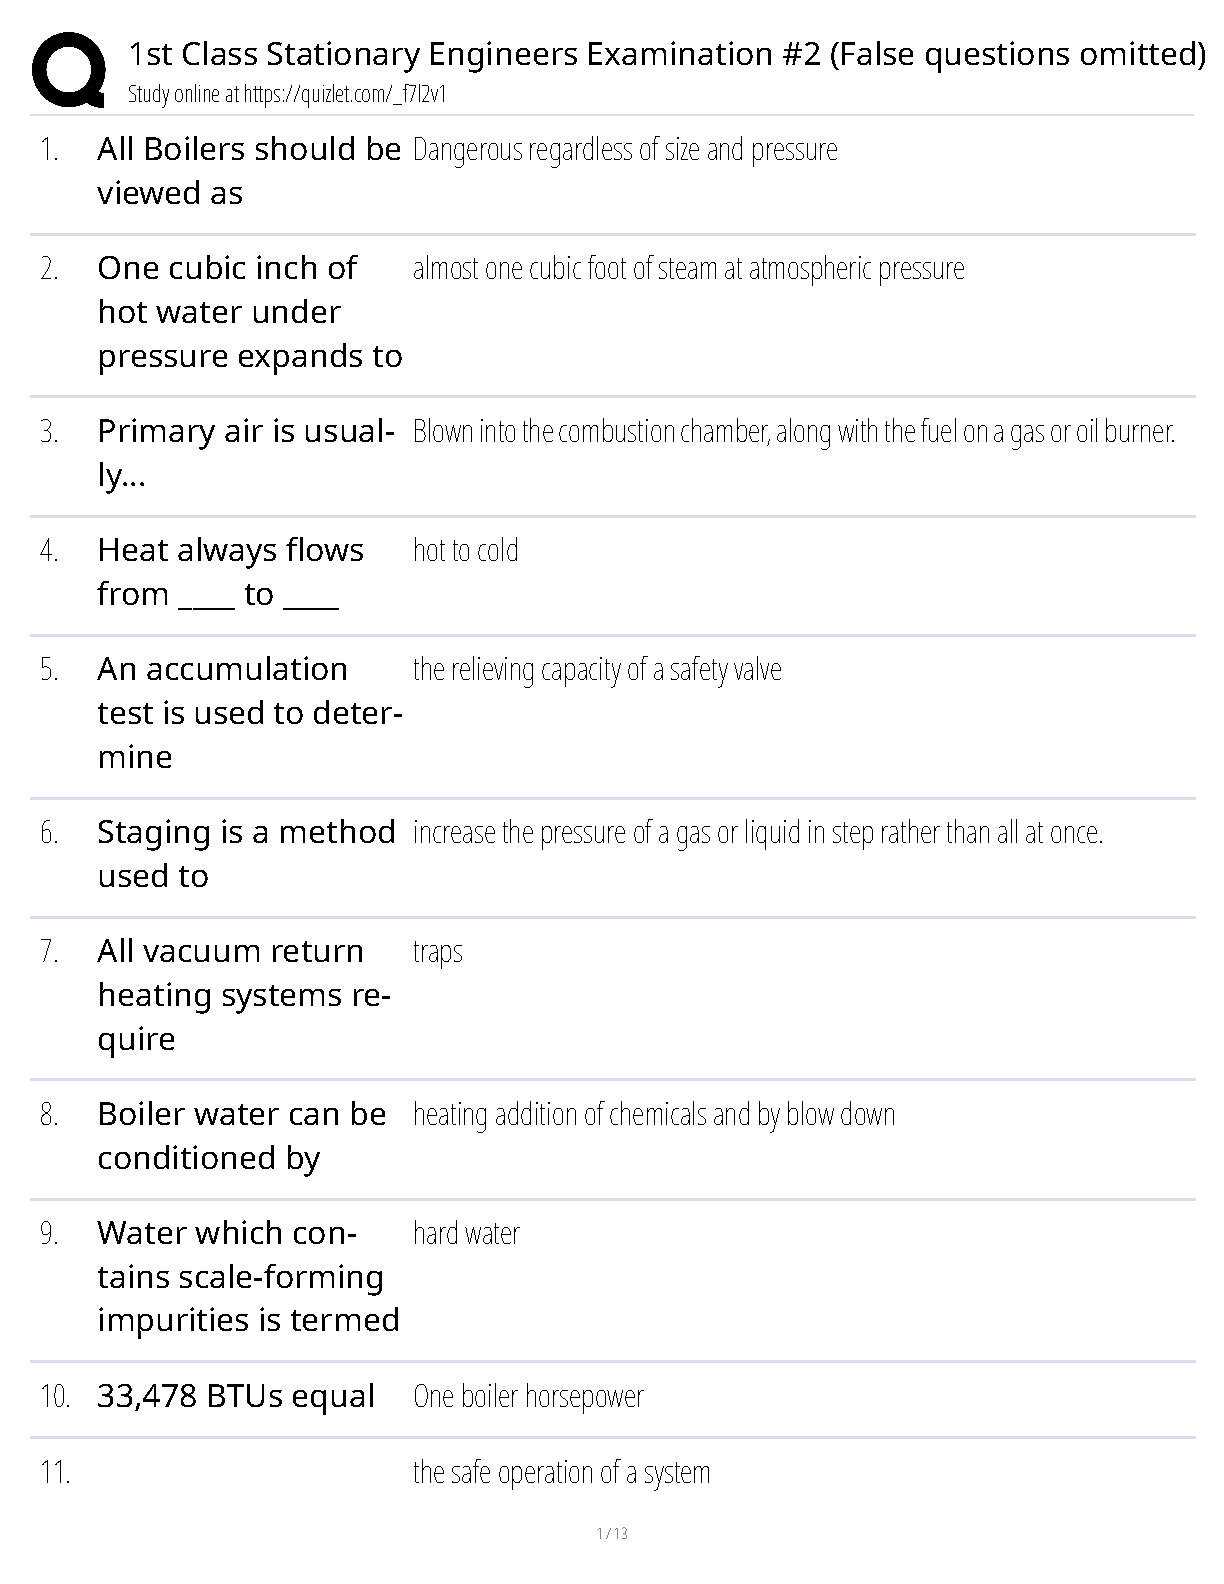Select the term "33,478 BTUs equal"

[x=236, y=1396]
